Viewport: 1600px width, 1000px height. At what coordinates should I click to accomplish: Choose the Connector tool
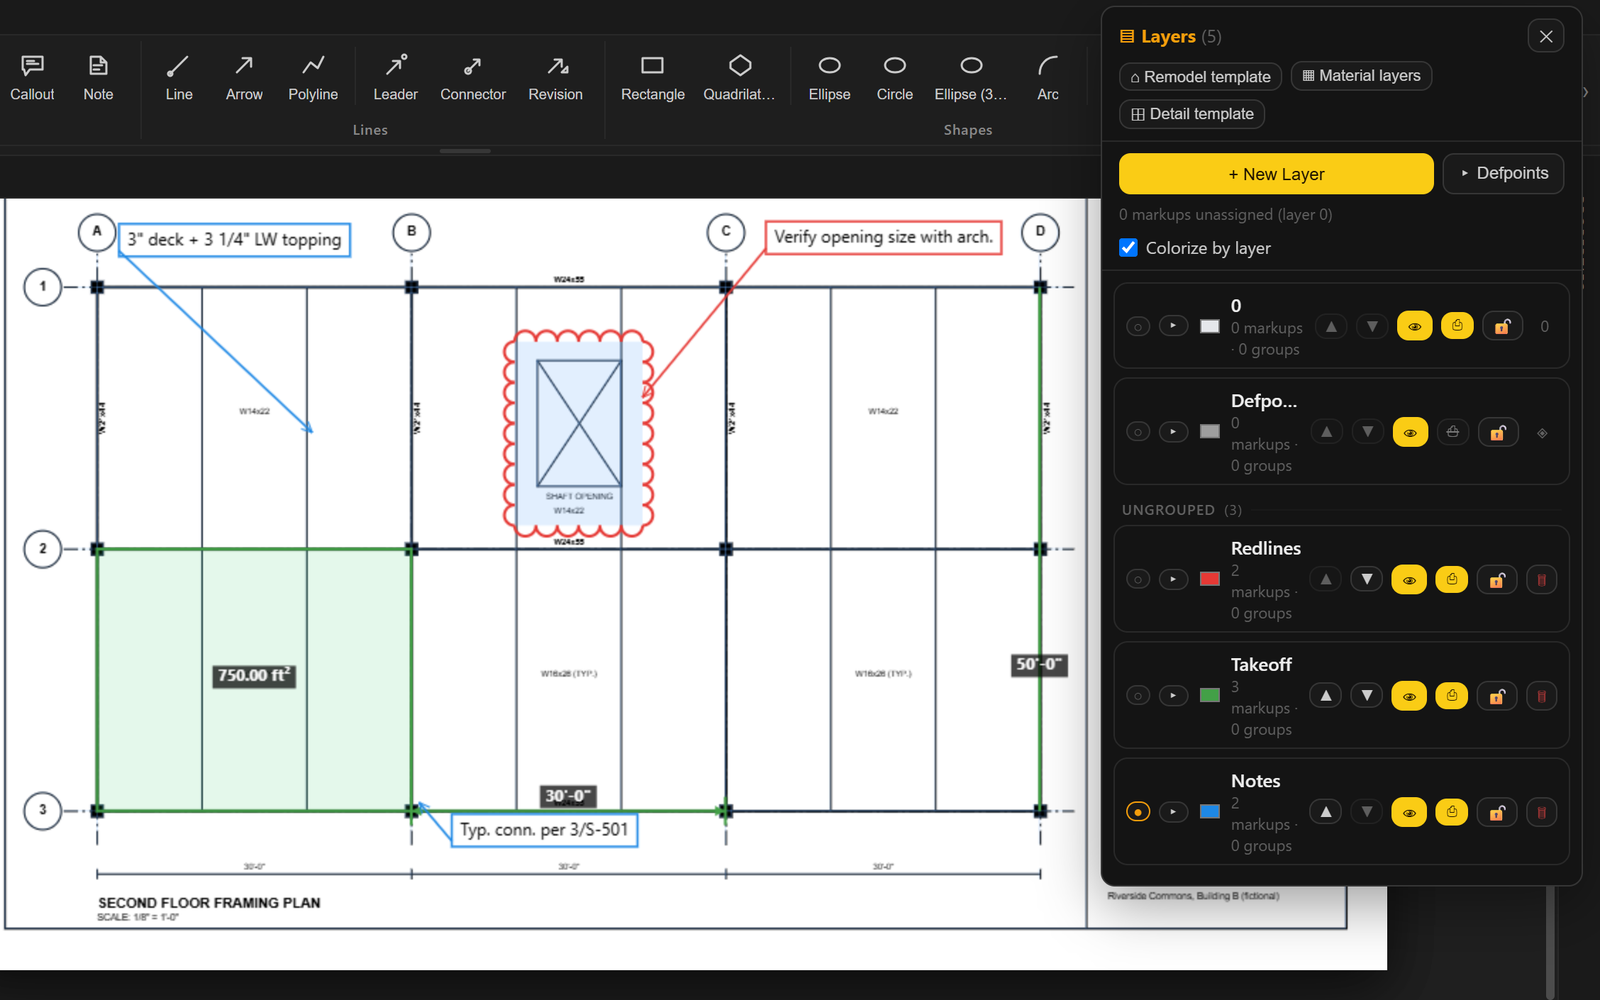coord(473,78)
